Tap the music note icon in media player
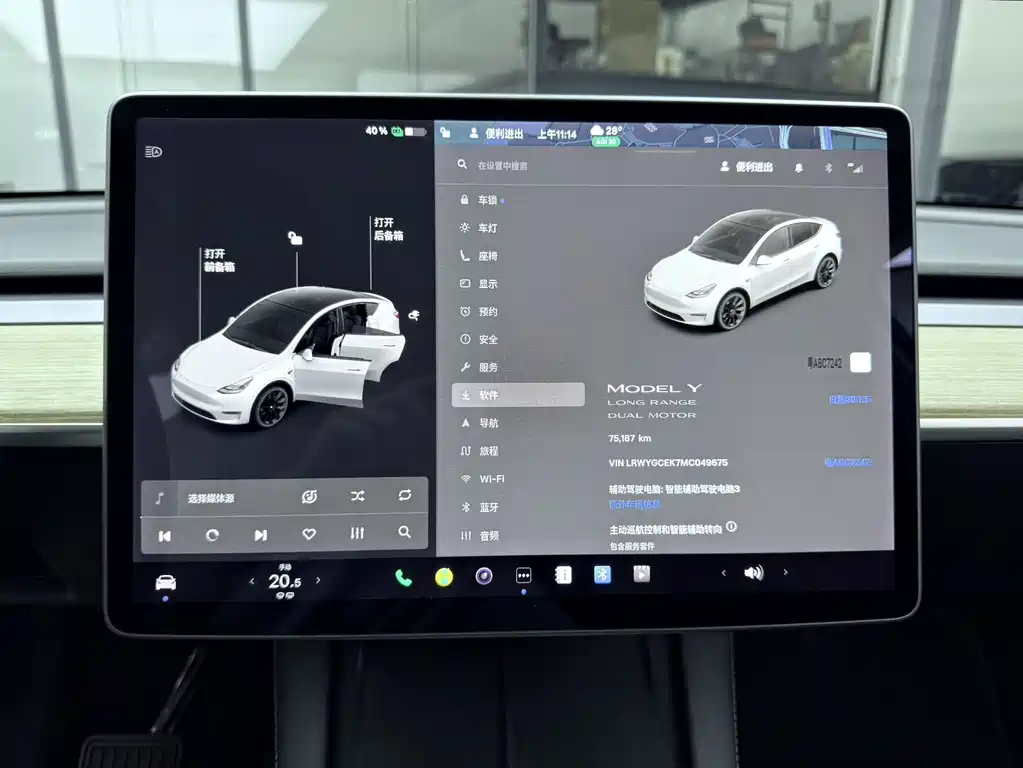The image size is (1023, 768). (x=159, y=499)
